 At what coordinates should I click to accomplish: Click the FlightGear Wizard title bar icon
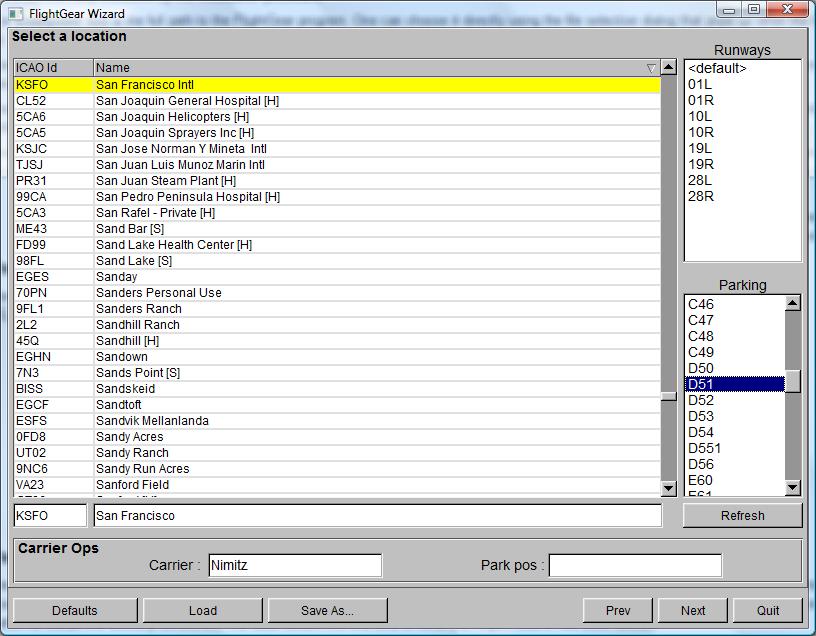16,14
